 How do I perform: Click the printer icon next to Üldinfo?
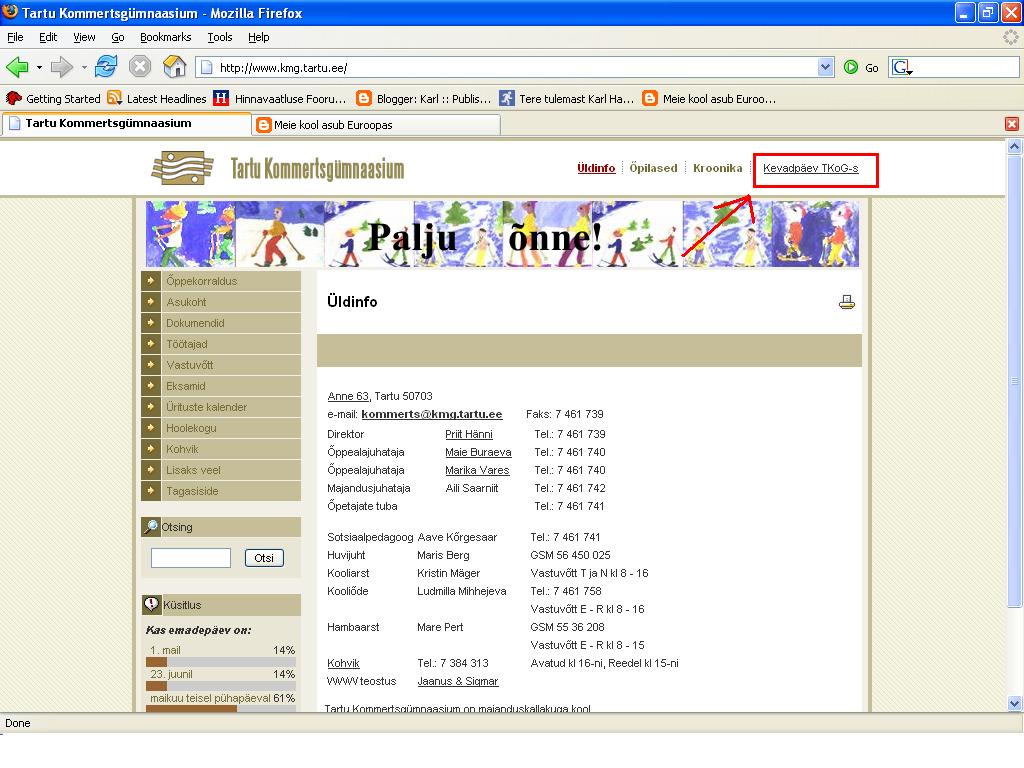[x=846, y=302]
